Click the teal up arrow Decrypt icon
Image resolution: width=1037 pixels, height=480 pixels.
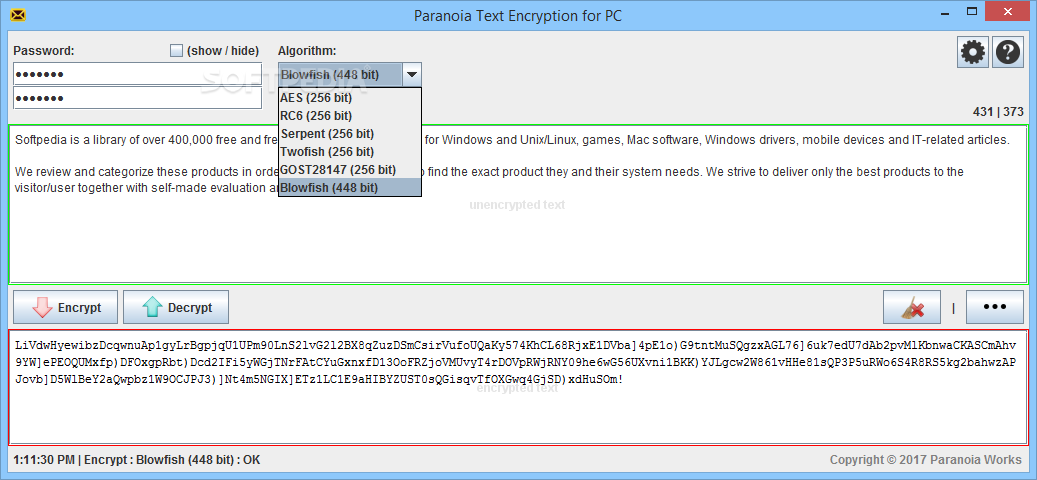151,307
